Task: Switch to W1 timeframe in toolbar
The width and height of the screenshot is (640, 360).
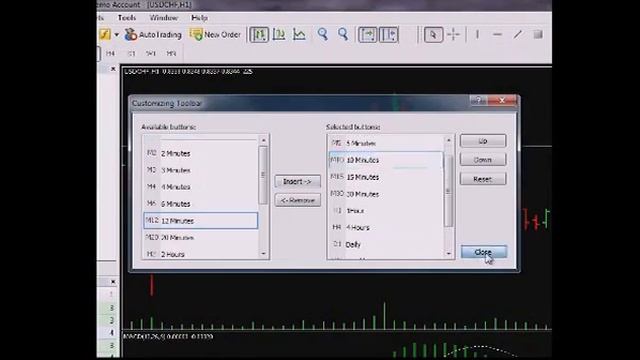Action: pos(151,53)
